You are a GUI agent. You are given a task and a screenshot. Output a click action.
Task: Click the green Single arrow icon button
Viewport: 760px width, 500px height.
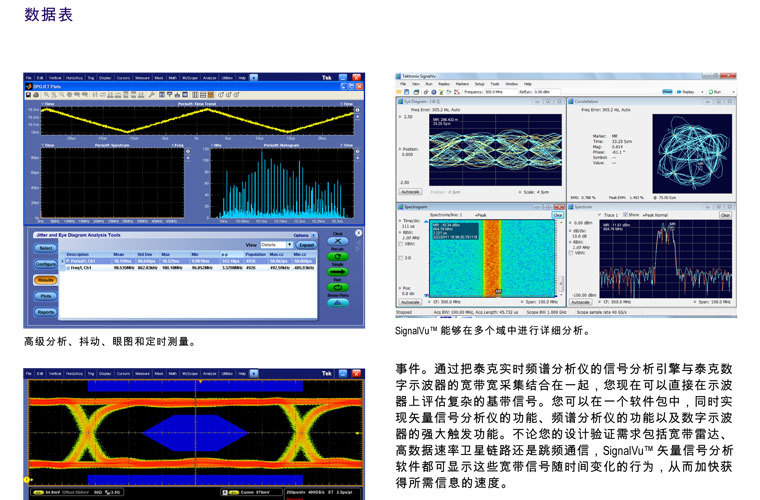338,272
